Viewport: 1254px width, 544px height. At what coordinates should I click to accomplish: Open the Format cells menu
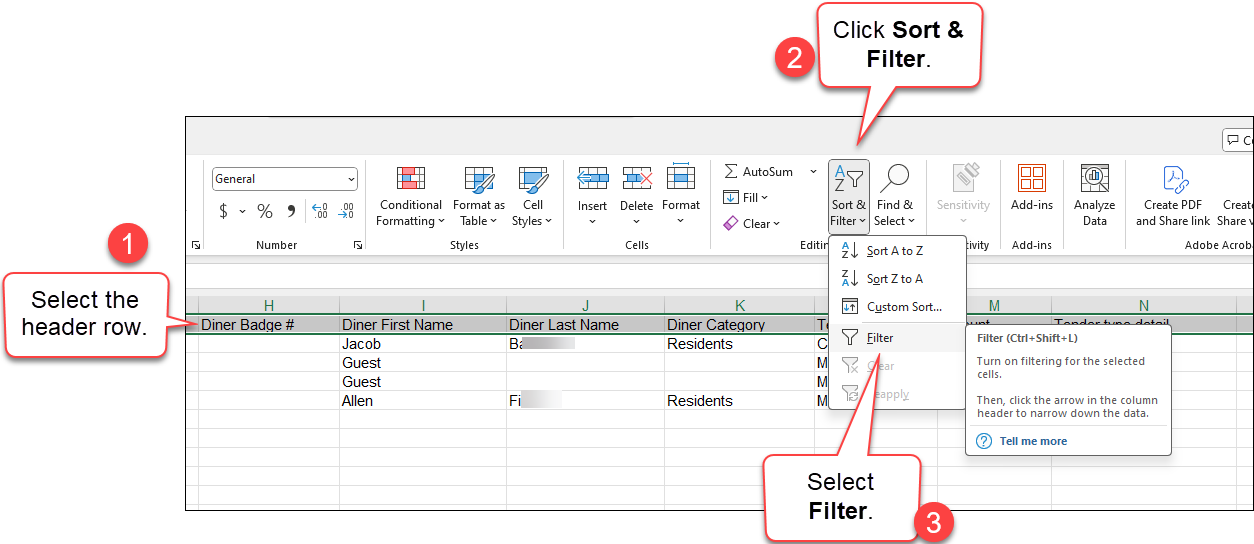pyautogui.click(x=681, y=196)
